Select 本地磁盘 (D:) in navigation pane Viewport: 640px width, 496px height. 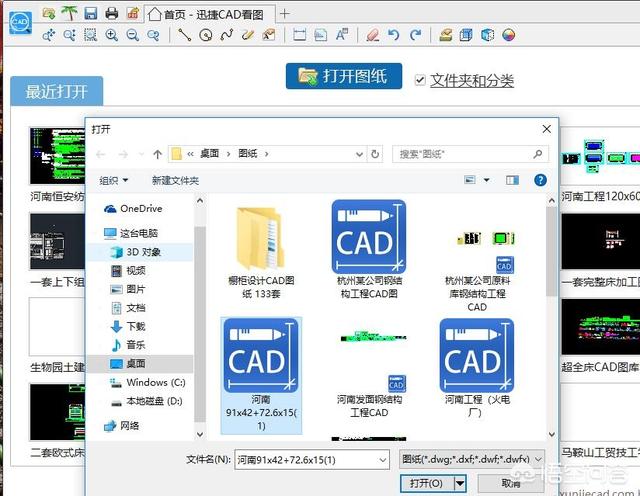pos(154,401)
